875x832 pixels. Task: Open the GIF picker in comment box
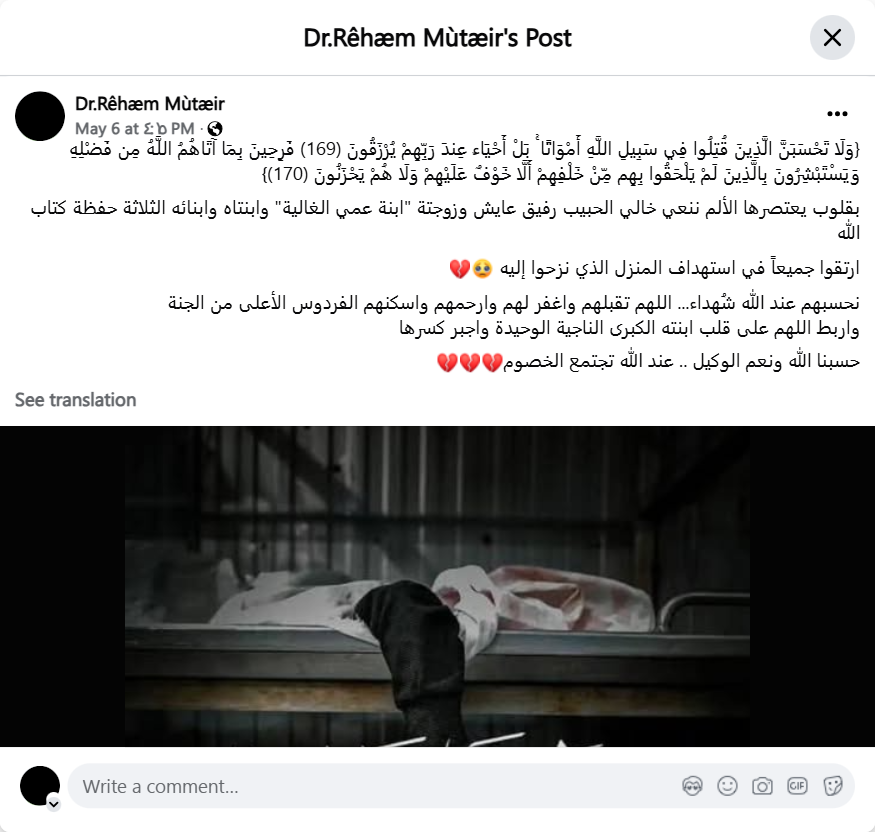797,786
